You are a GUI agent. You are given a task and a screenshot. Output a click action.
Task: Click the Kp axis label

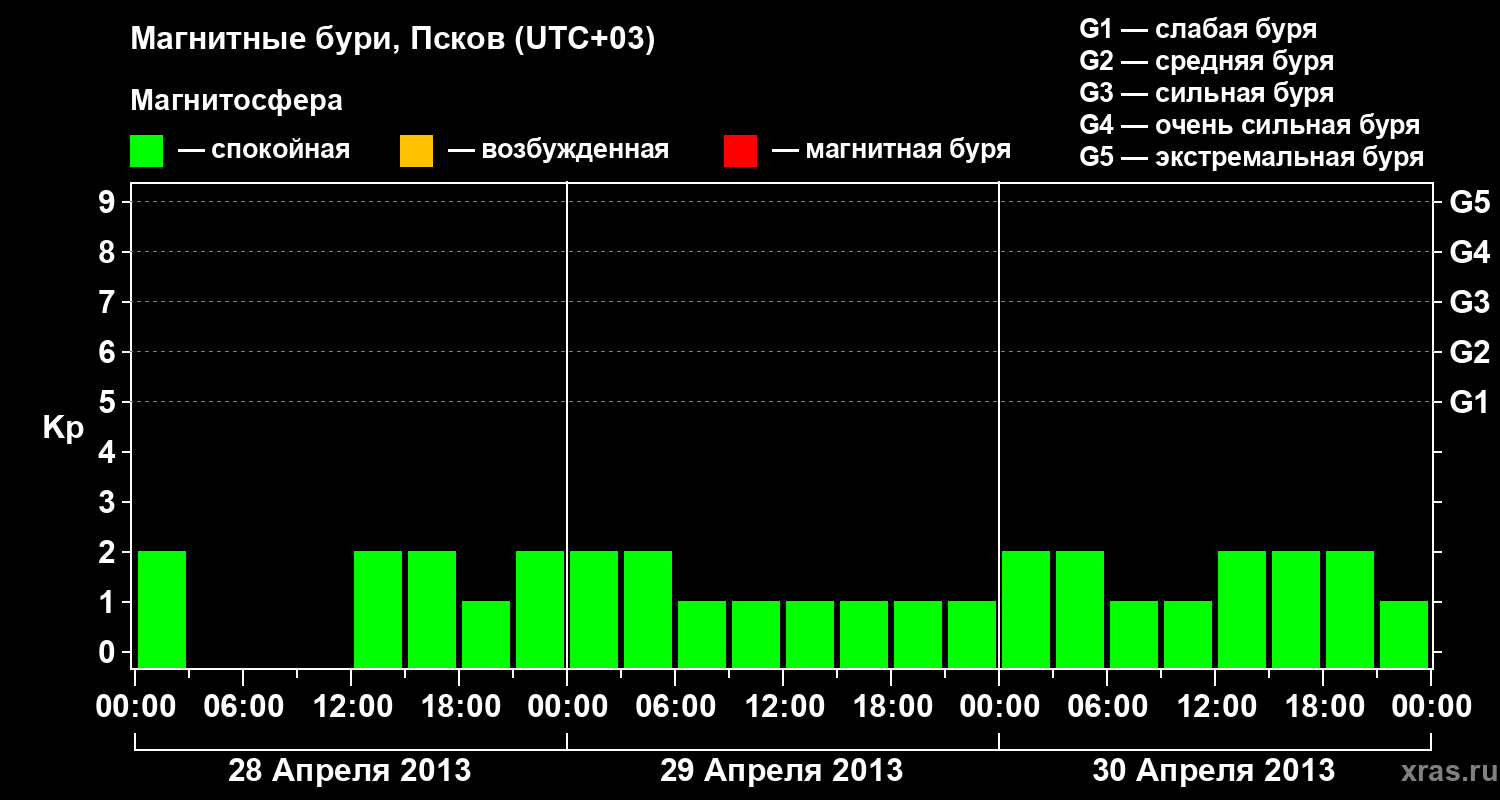(63, 430)
